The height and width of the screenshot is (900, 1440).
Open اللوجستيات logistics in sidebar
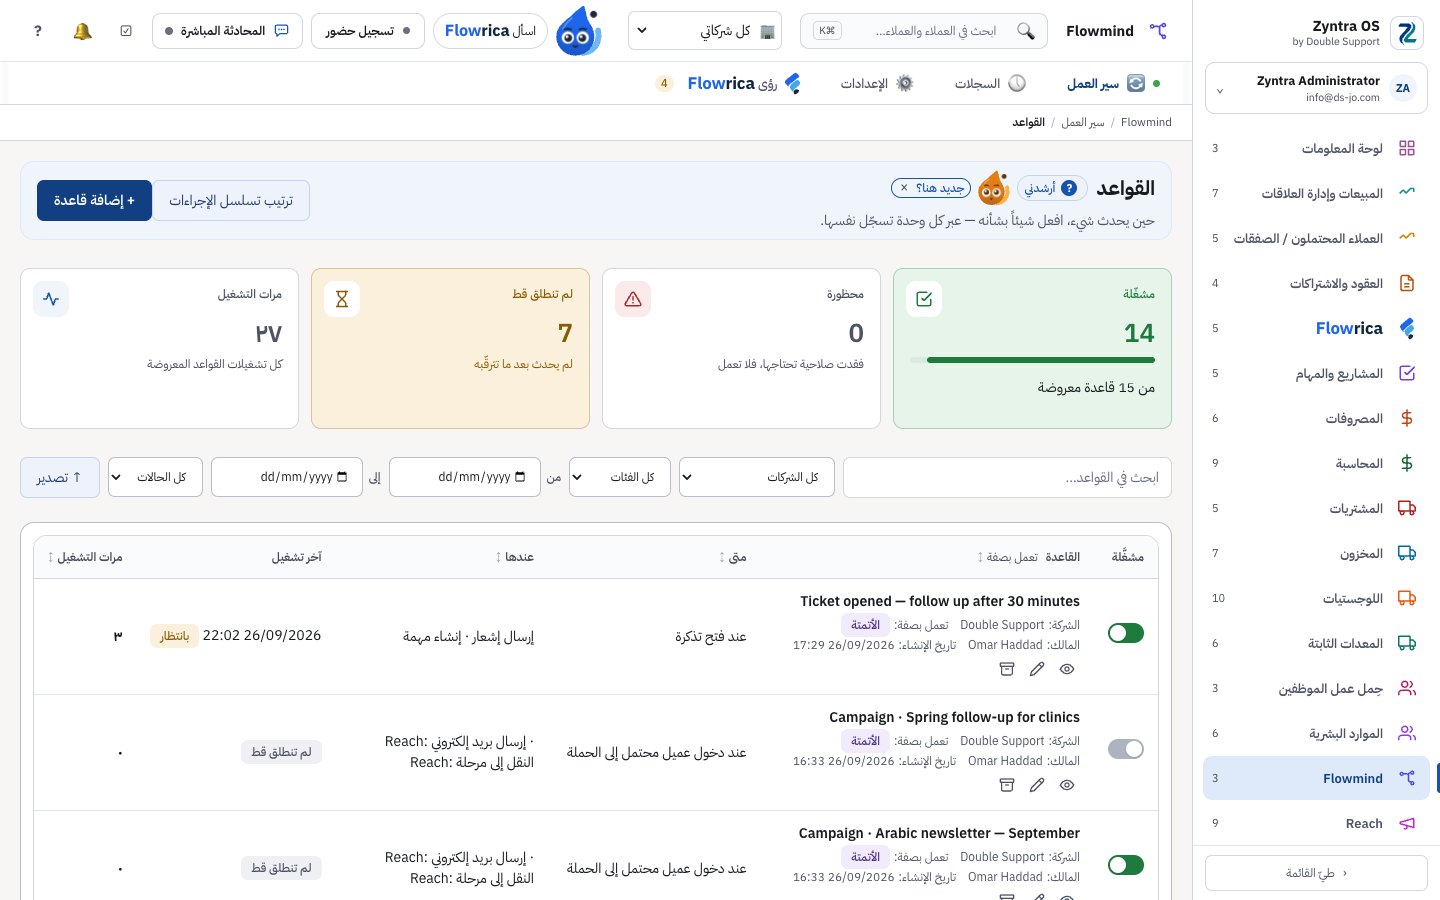[x=1315, y=598]
